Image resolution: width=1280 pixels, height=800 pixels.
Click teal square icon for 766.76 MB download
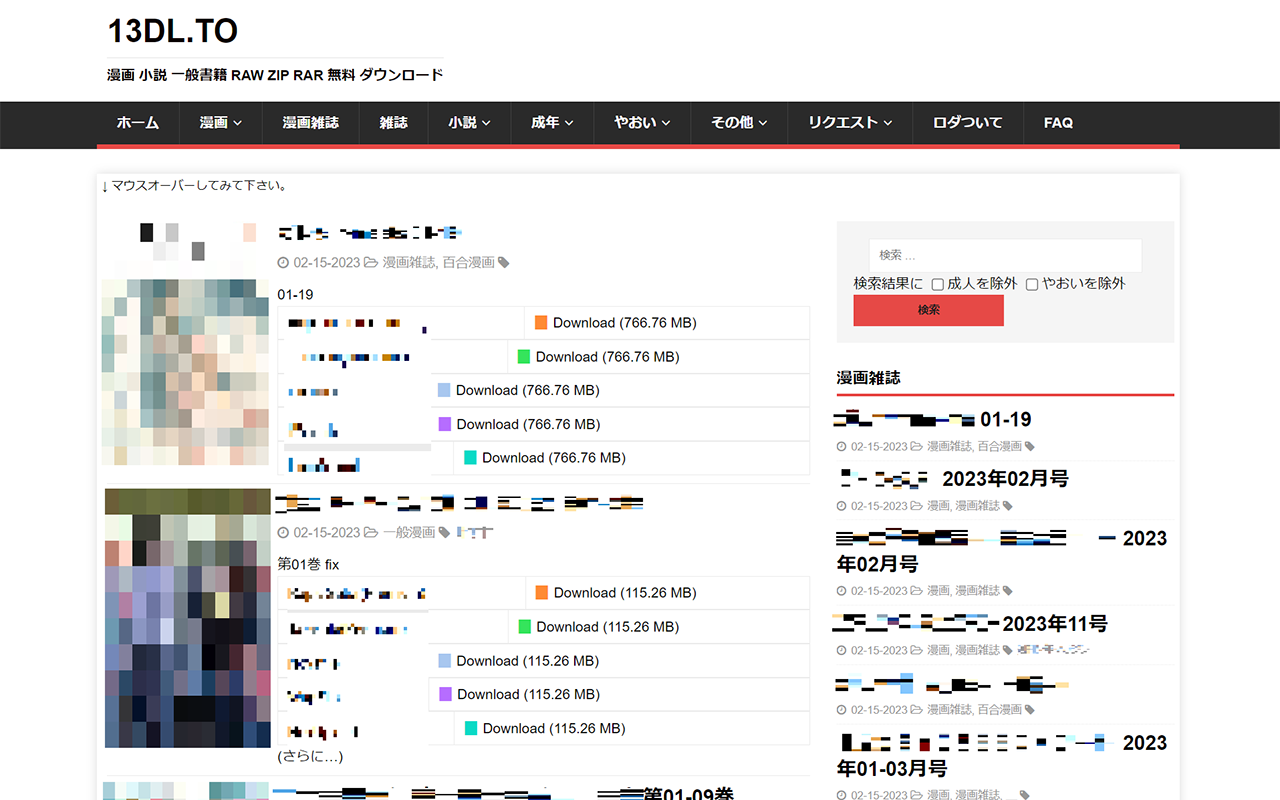point(471,458)
